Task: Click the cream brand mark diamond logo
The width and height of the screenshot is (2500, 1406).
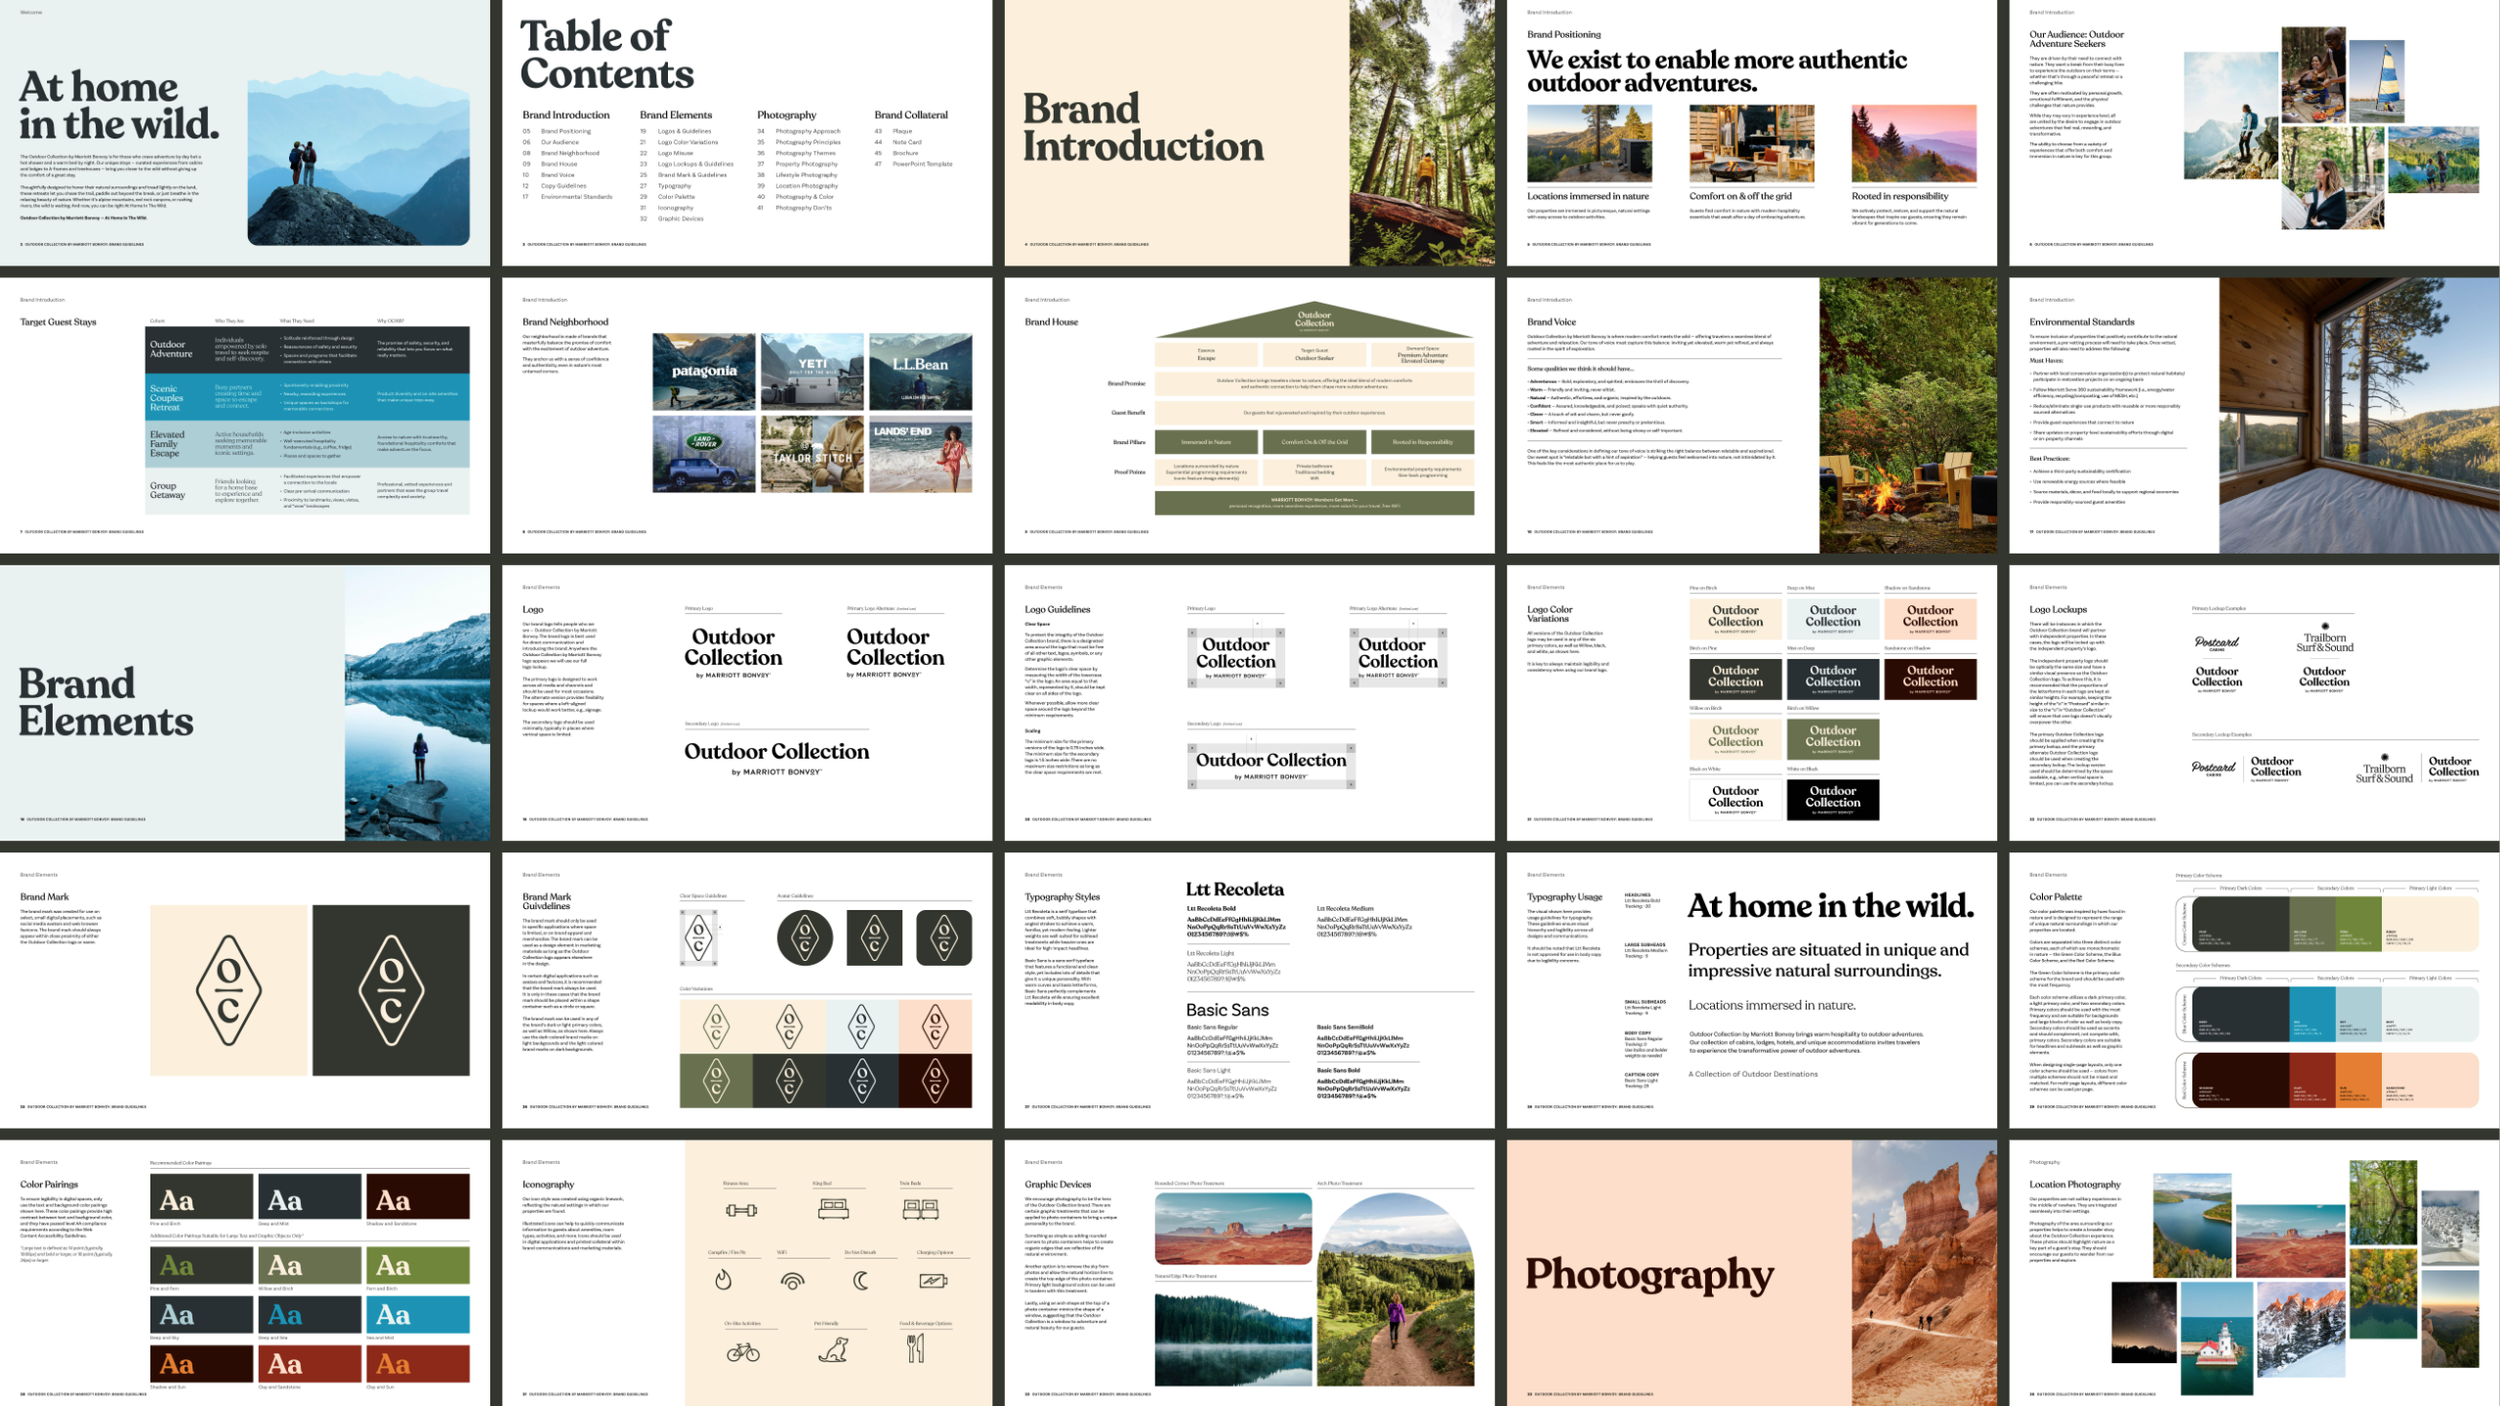Action: click(229, 990)
